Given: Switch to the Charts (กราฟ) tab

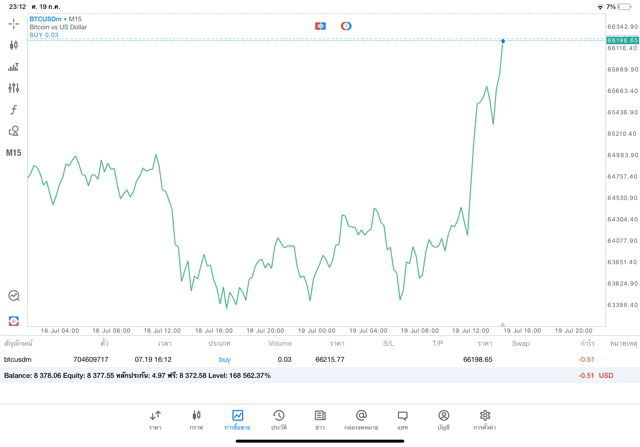Looking at the screenshot, I should click(x=196, y=419).
